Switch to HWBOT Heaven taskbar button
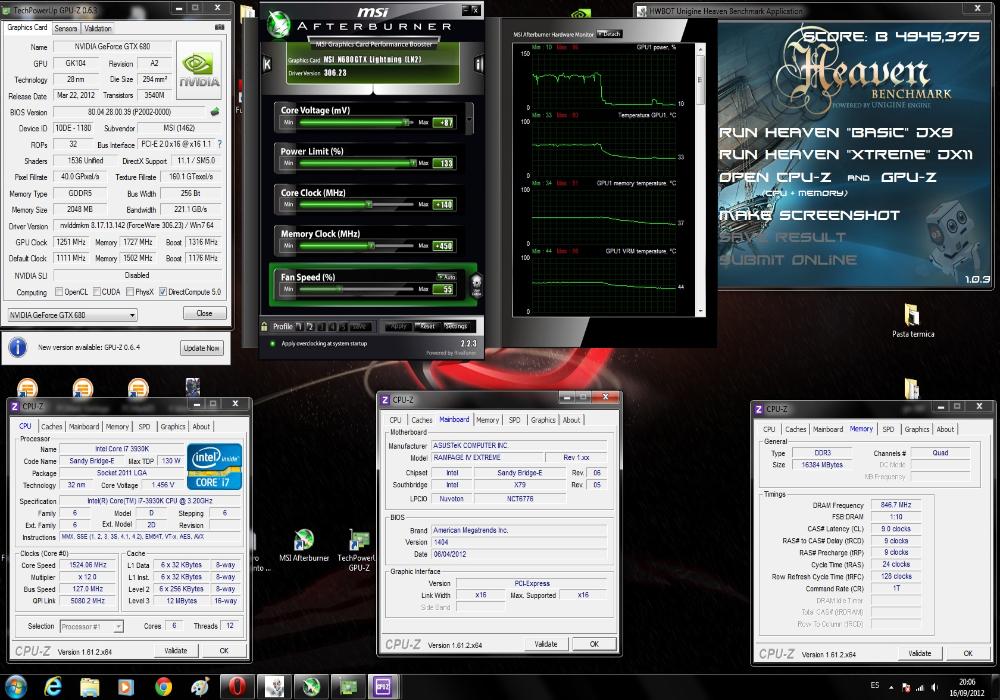 tap(274, 687)
